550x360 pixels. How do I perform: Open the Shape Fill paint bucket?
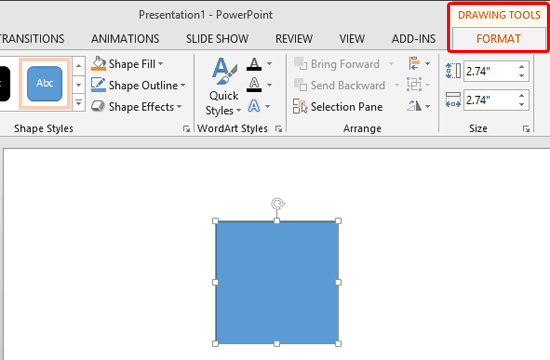tap(98, 64)
